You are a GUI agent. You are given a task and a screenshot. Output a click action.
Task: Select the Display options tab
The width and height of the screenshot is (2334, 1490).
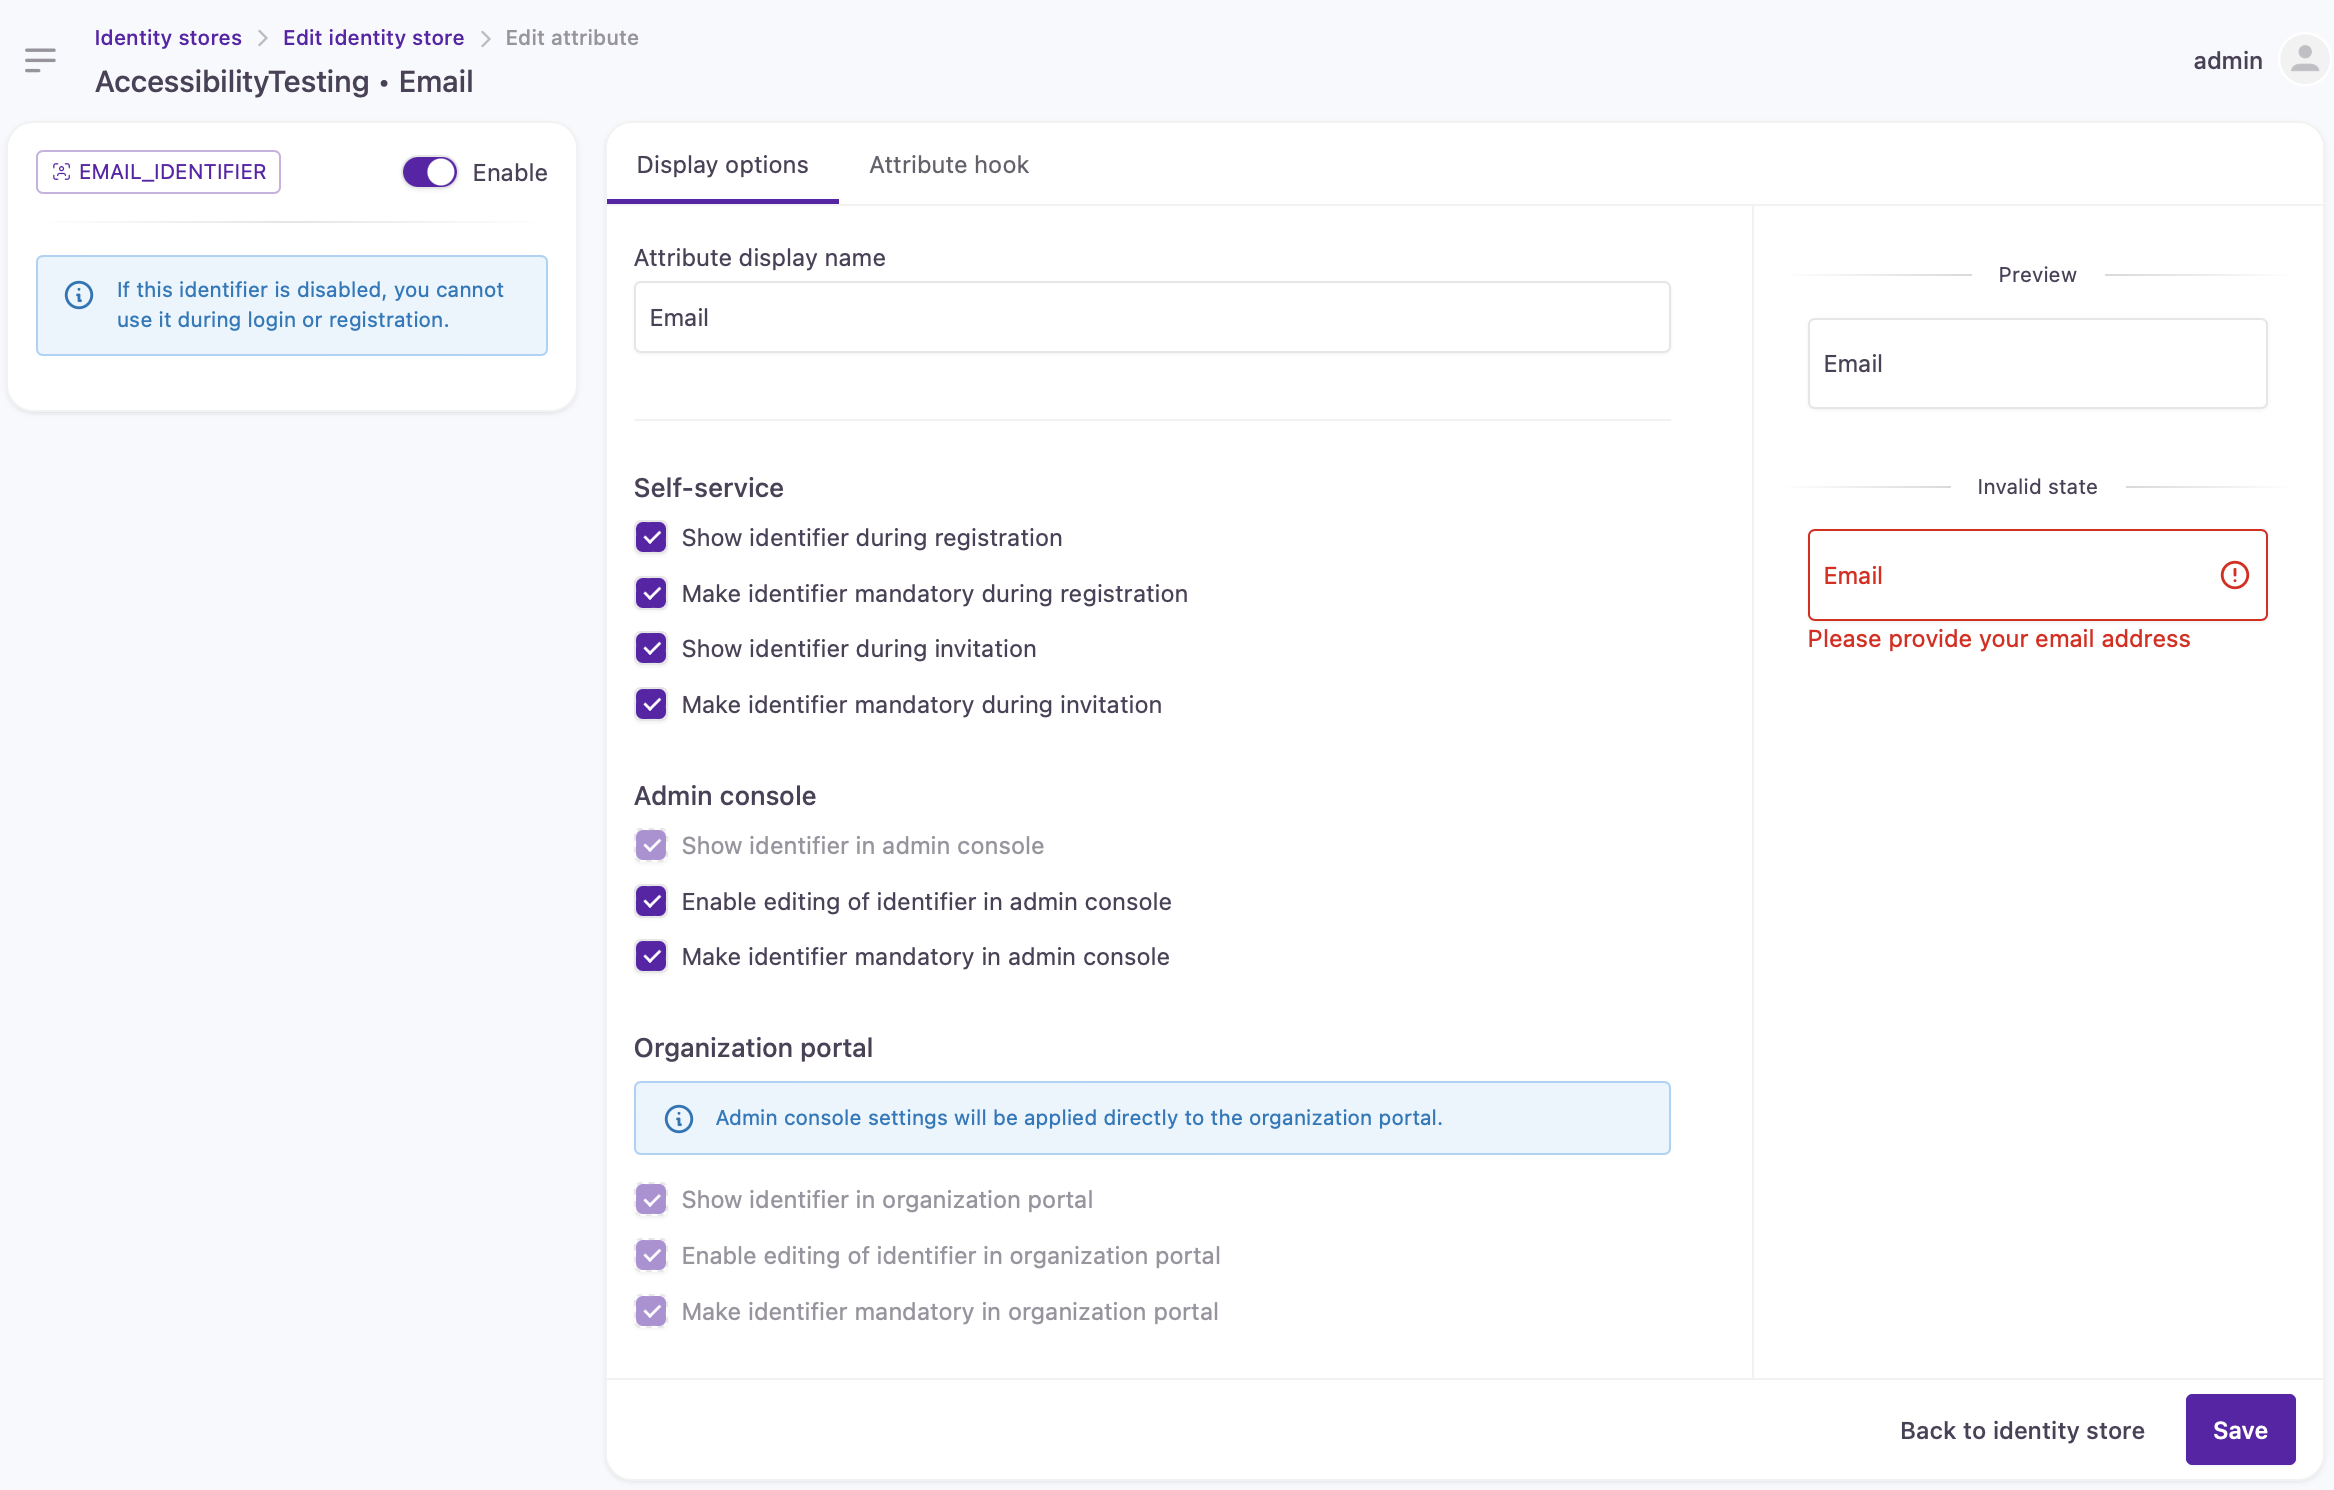(x=722, y=165)
